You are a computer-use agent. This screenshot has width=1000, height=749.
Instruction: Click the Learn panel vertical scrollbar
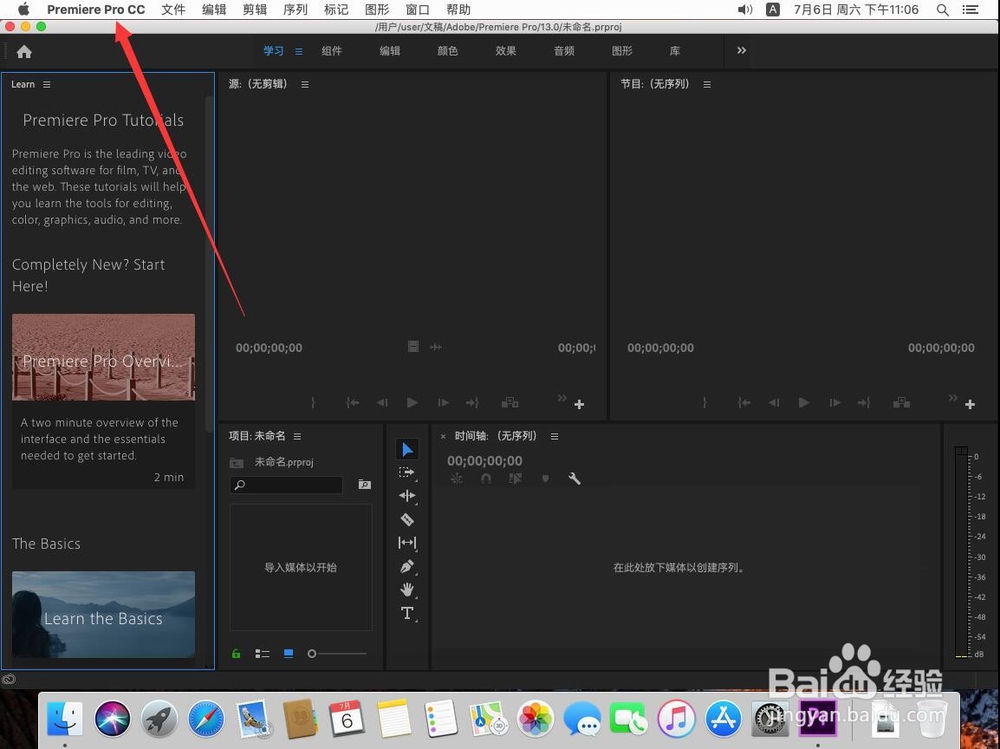[x=209, y=264]
